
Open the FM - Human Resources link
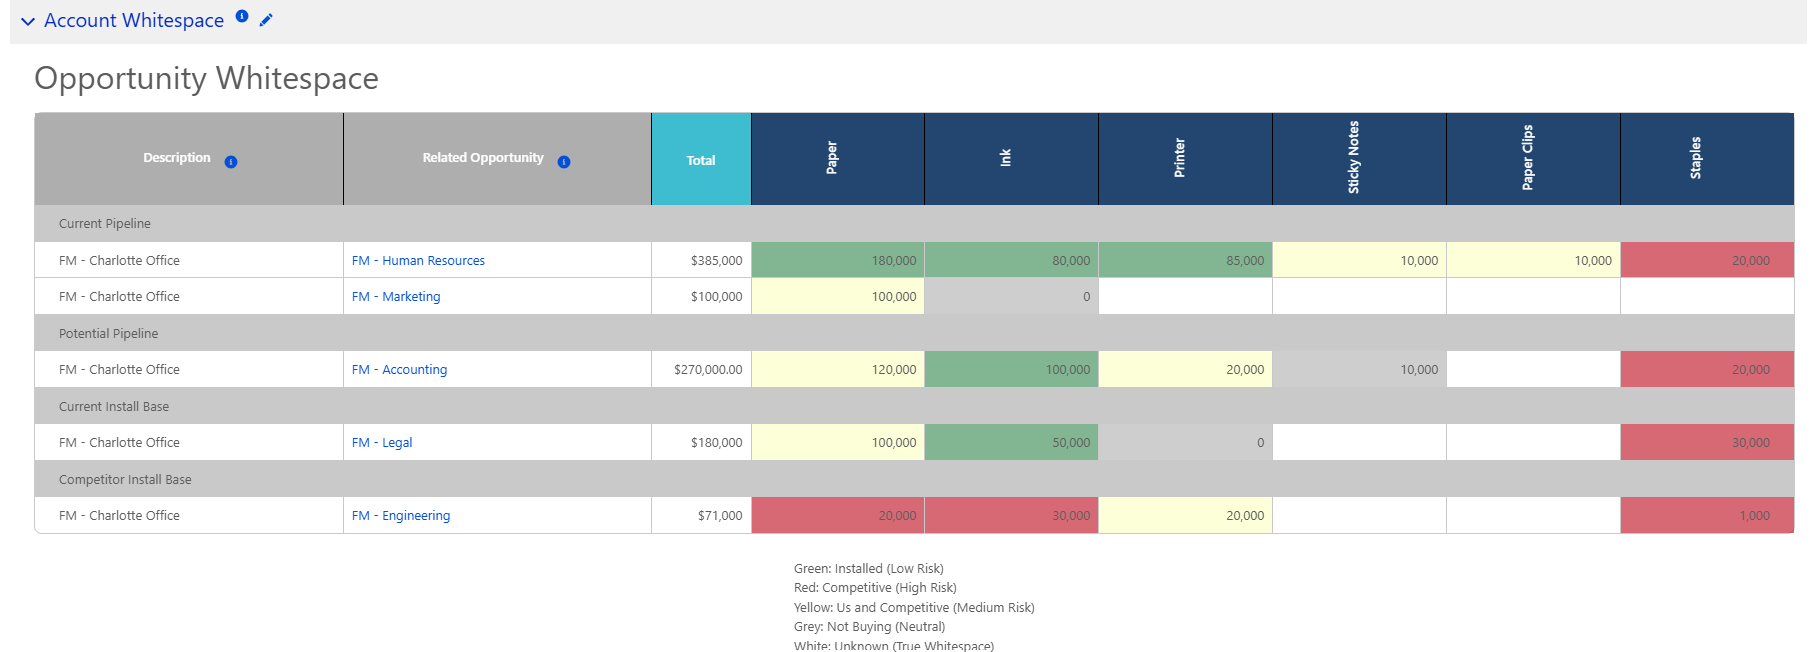[x=418, y=261]
